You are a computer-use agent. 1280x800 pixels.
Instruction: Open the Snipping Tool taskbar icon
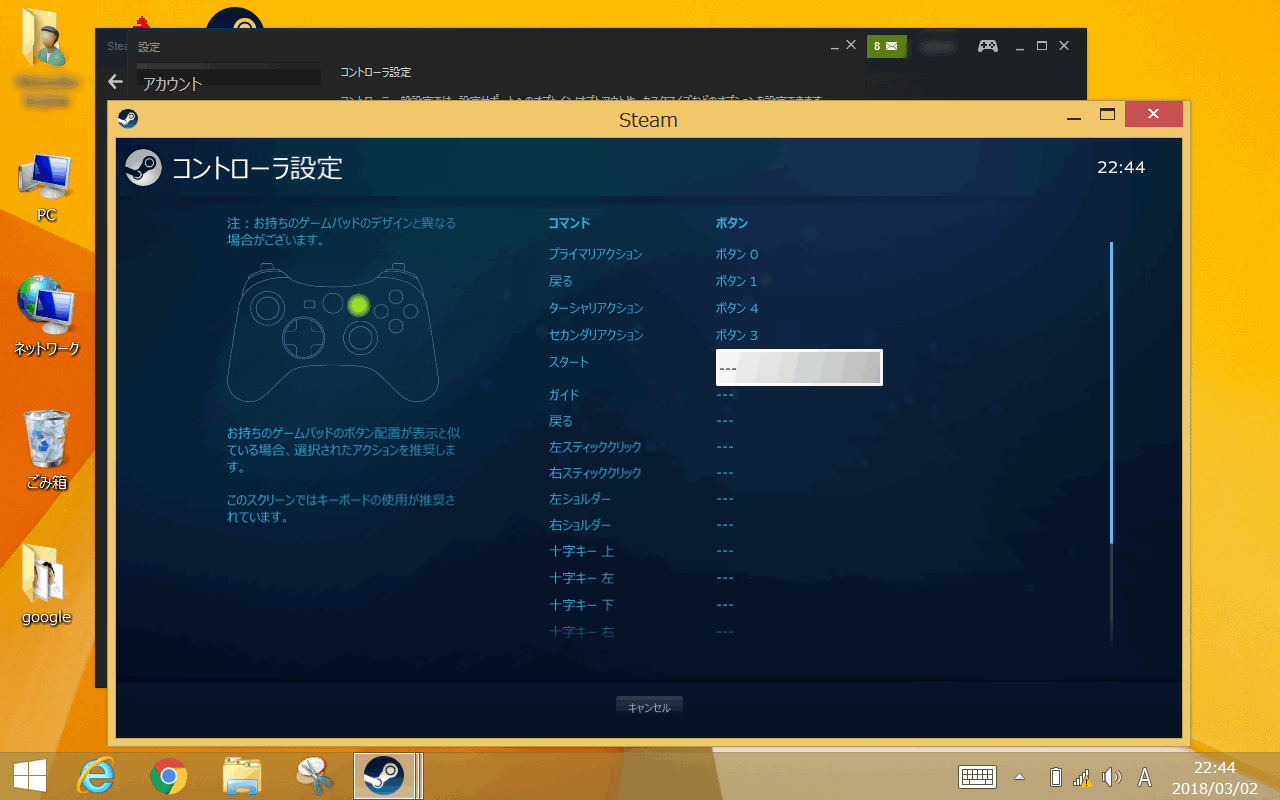[314, 775]
